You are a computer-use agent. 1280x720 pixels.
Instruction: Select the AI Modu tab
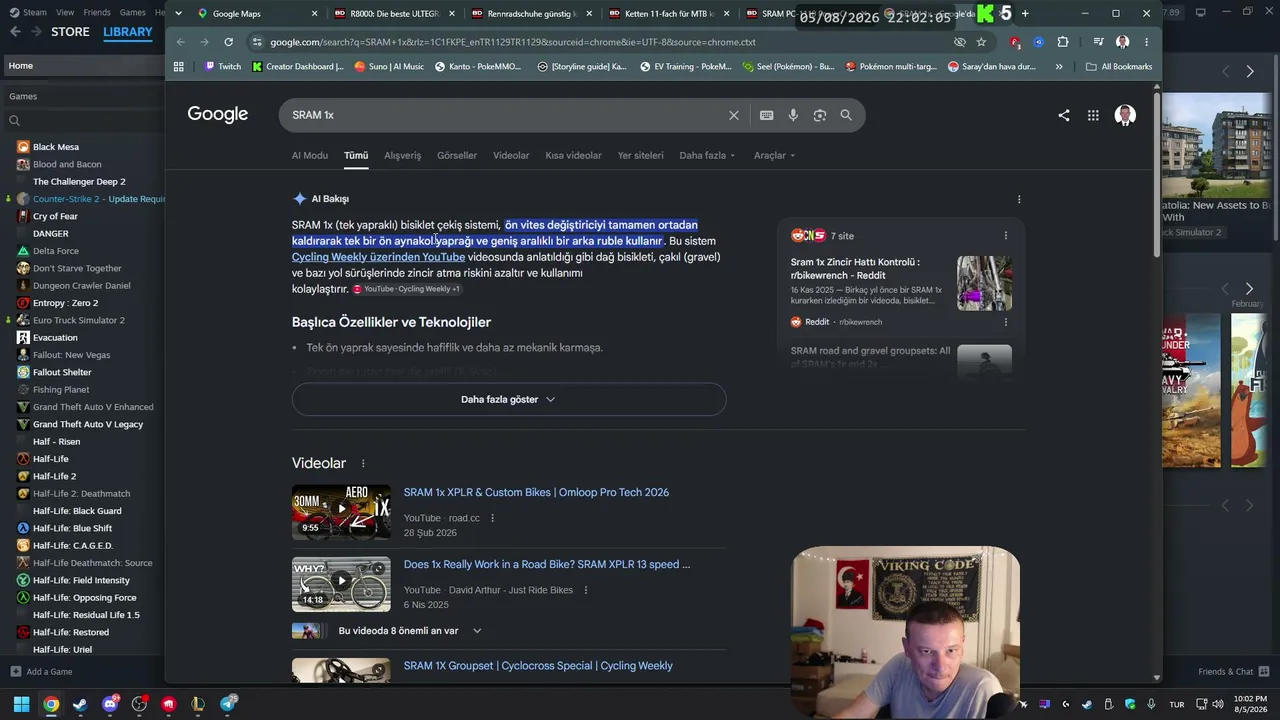click(x=310, y=155)
